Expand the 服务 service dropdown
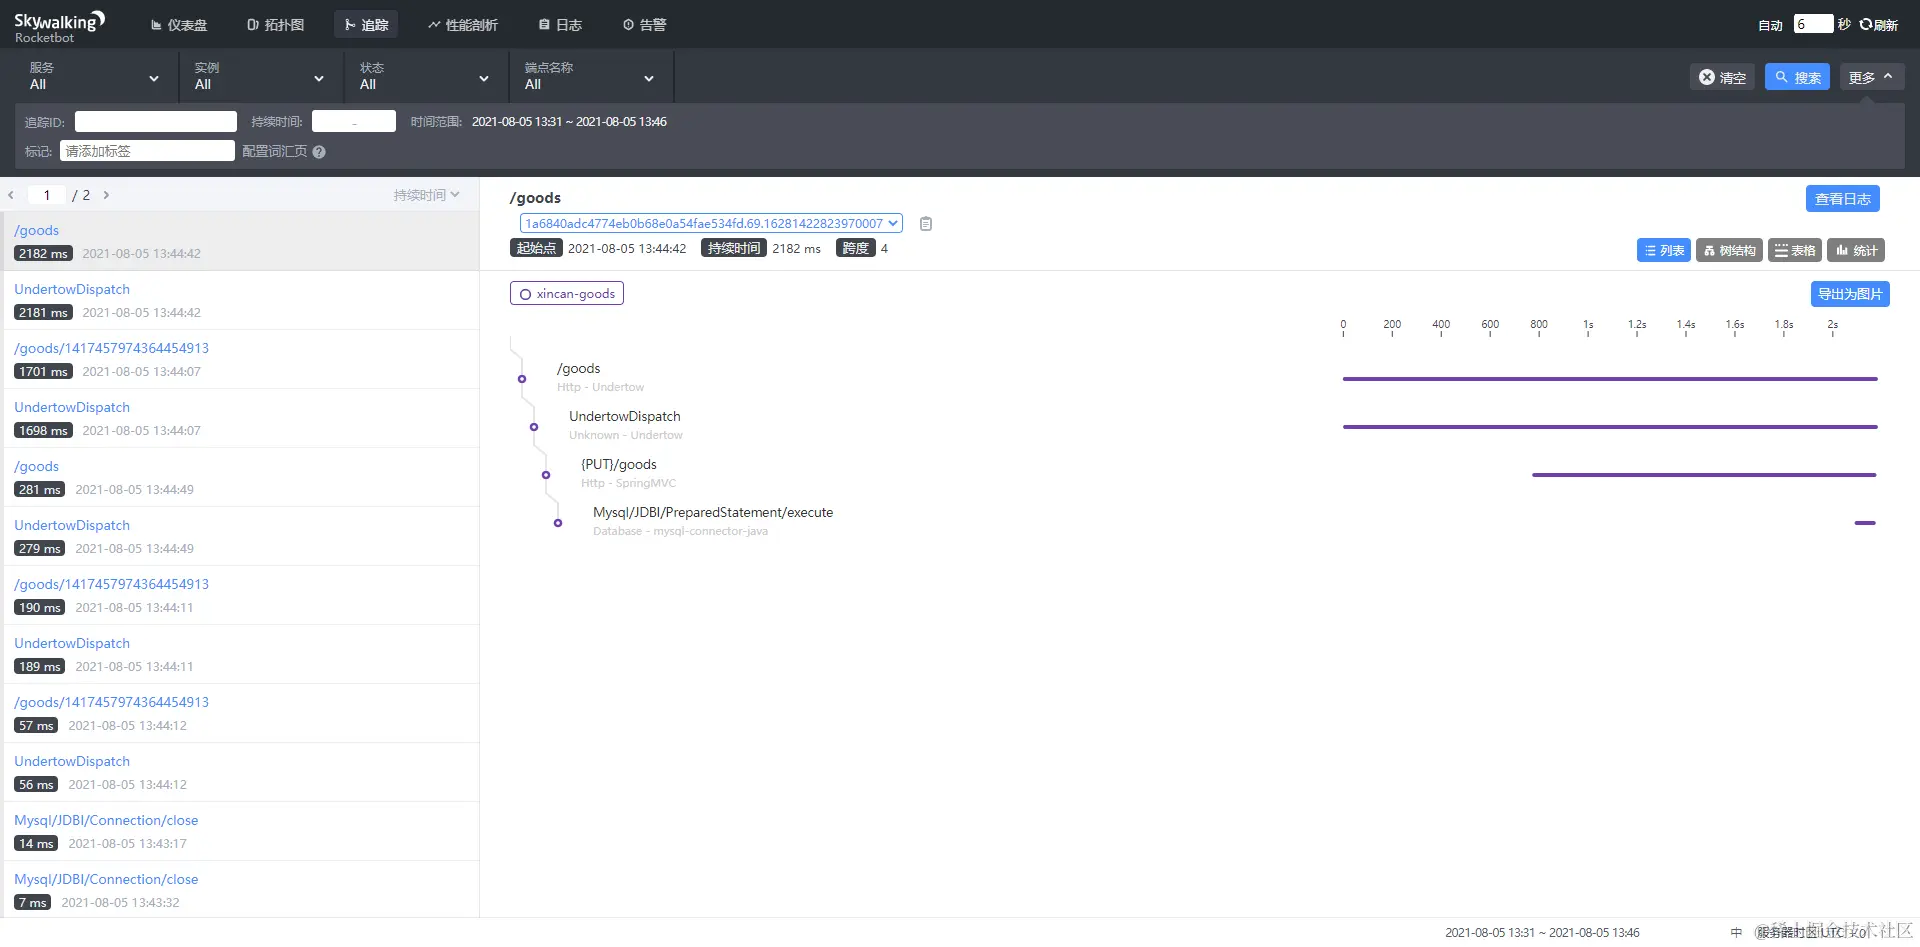This screenshot has width=1920, height=947. [x=94, y=77]
